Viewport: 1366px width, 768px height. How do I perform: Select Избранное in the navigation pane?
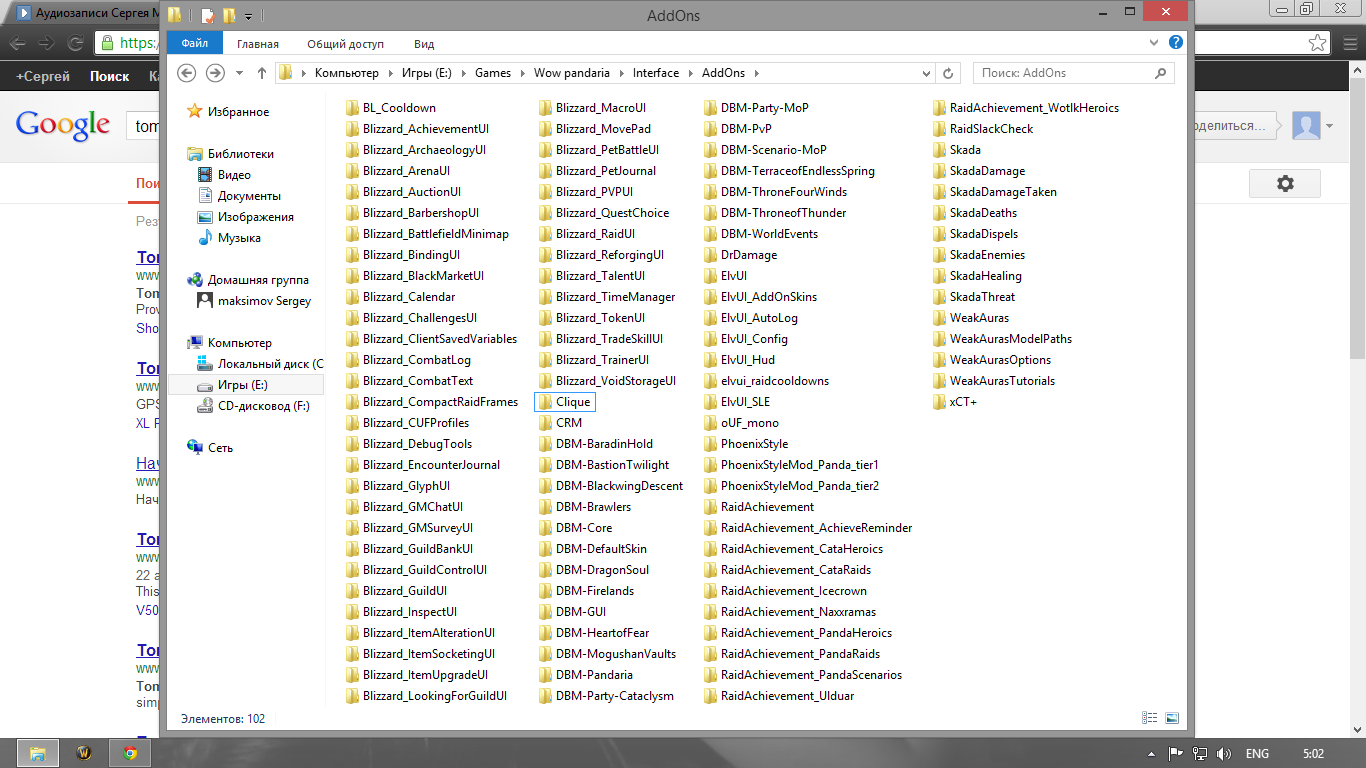[x=238, y=112]
